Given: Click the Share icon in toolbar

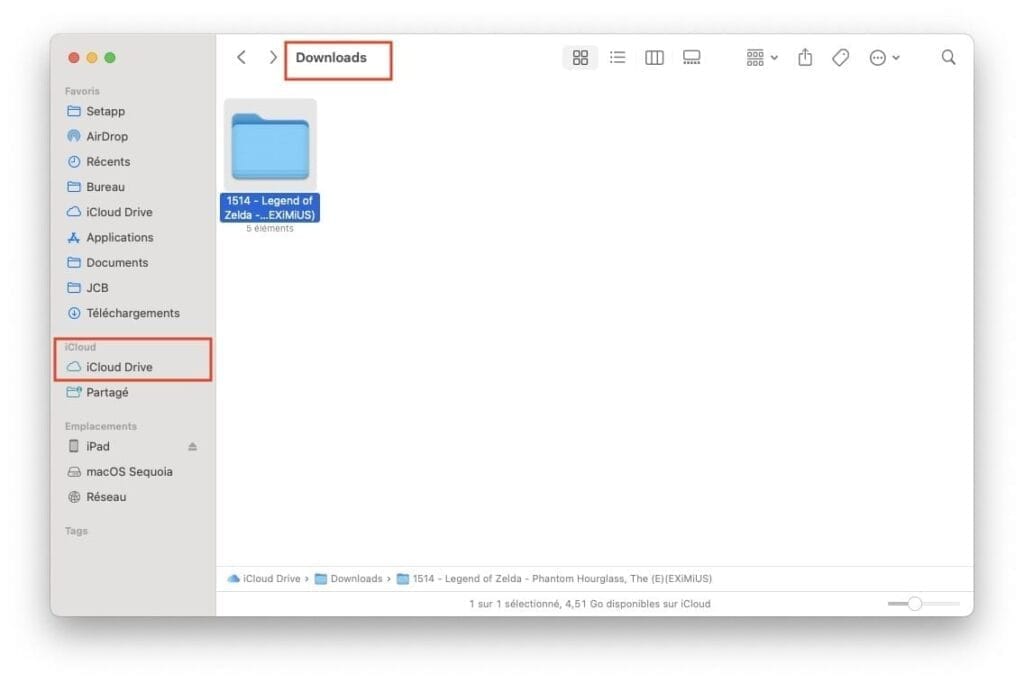Looking at the screenshot, I should point(805,58).
